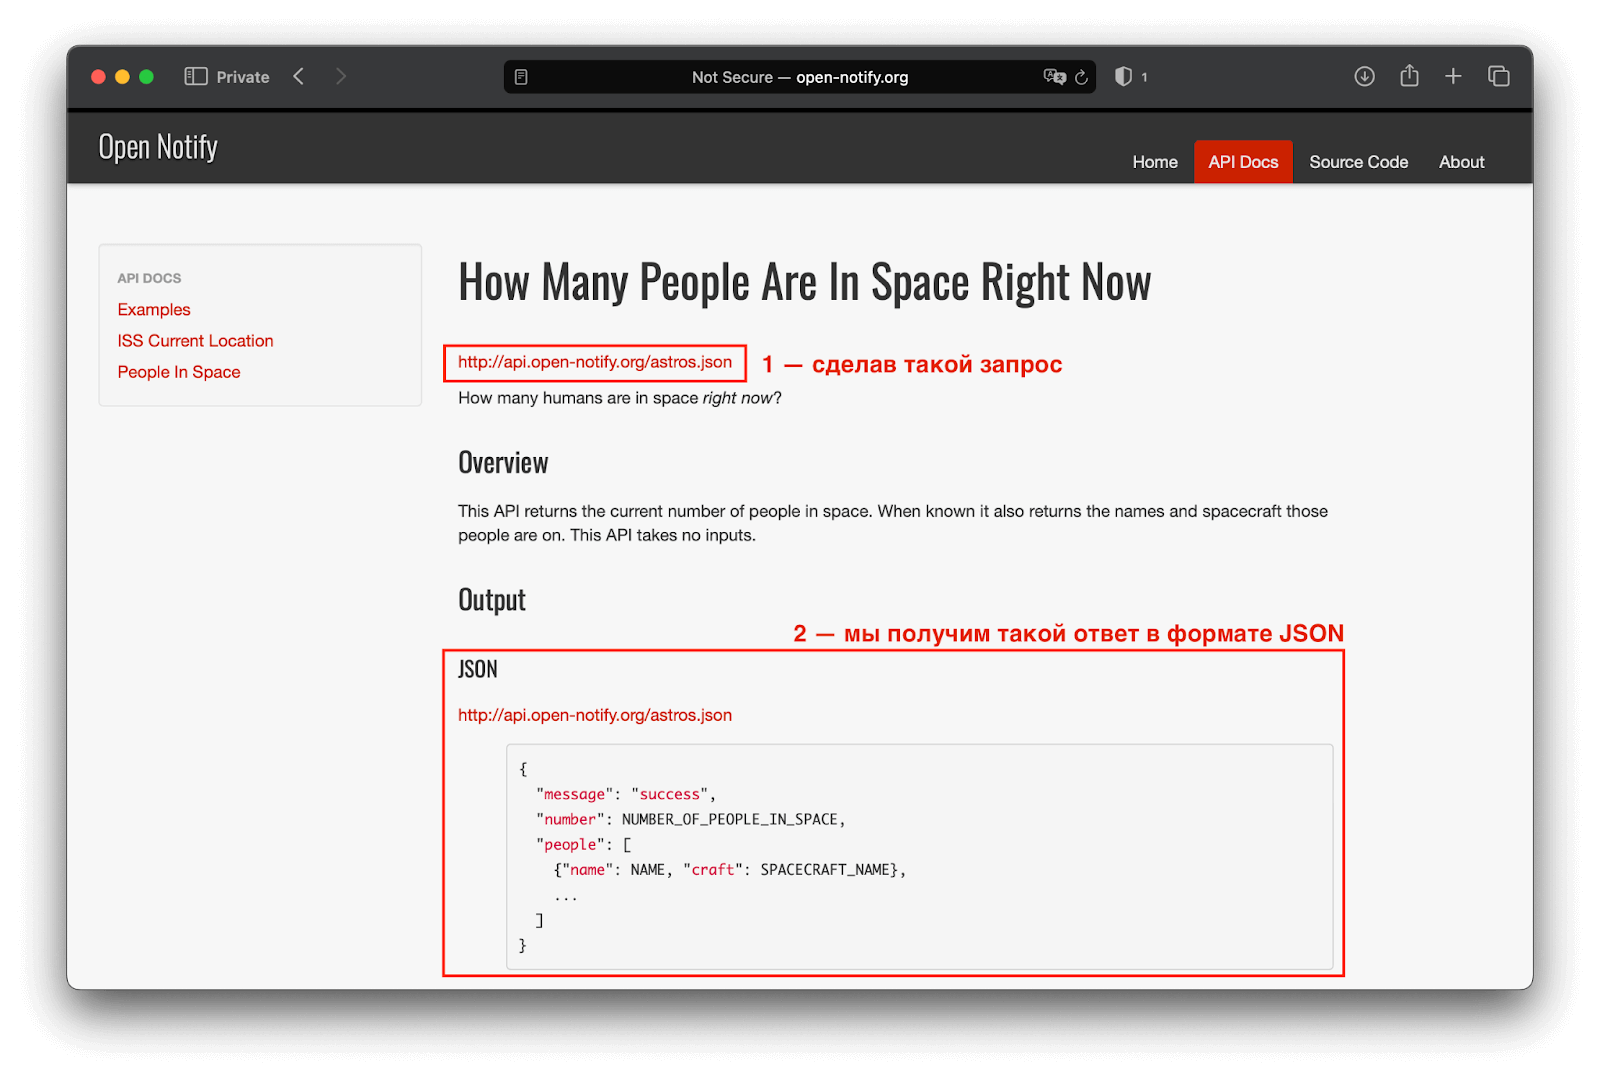Select the Source Code menu item
Image resolution: width=1600 pixels, height=1078 pixels.
(1358, 161)
